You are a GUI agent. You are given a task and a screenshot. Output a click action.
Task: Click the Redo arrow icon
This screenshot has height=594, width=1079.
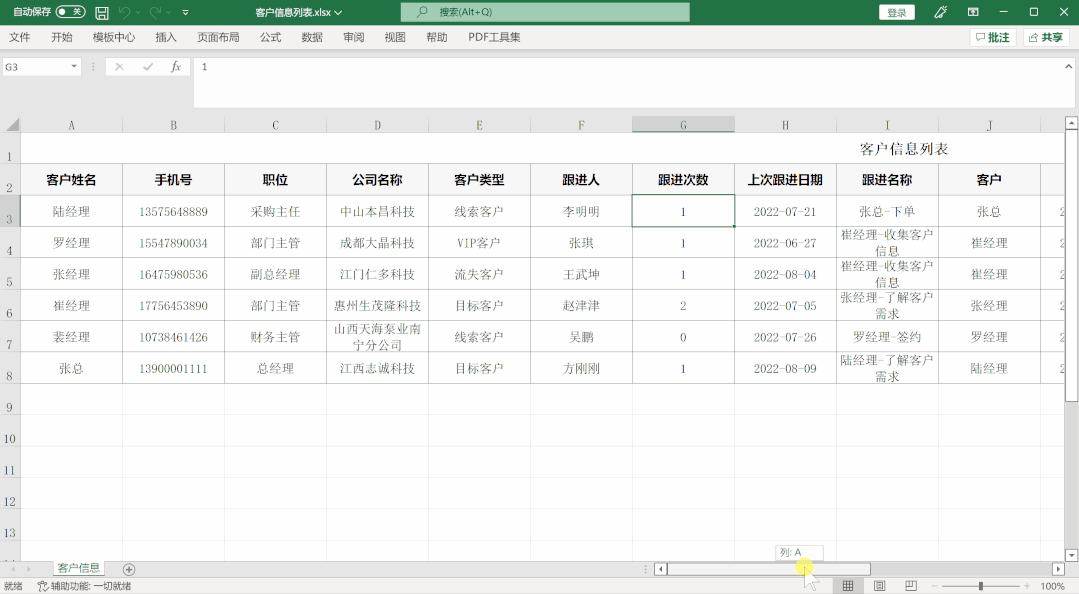coord(155,12)
